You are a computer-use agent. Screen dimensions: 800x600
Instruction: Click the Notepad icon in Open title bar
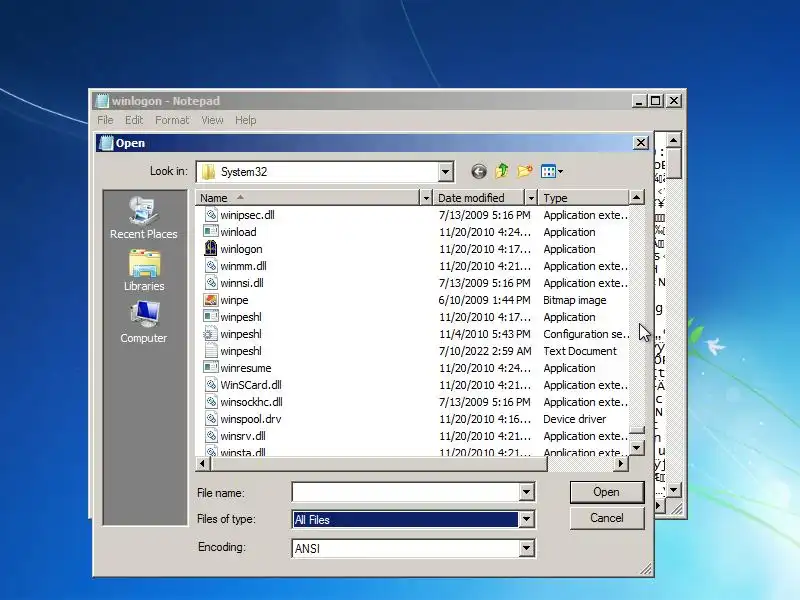point(106,143)
